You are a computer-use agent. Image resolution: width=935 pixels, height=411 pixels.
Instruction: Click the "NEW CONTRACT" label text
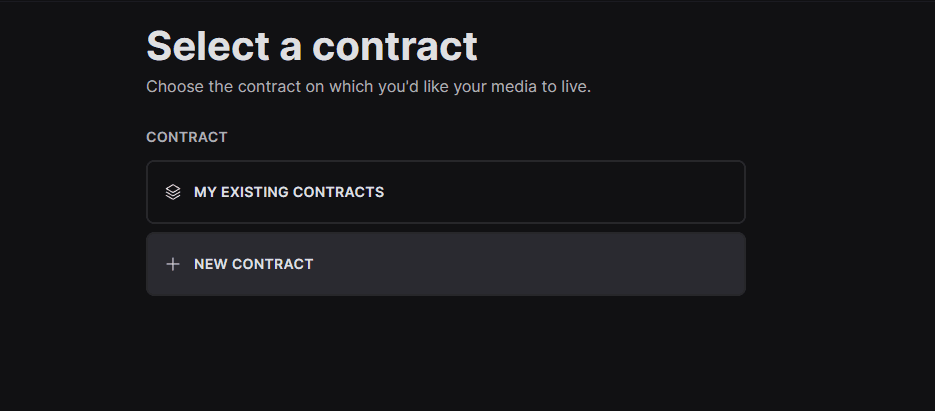254,264
